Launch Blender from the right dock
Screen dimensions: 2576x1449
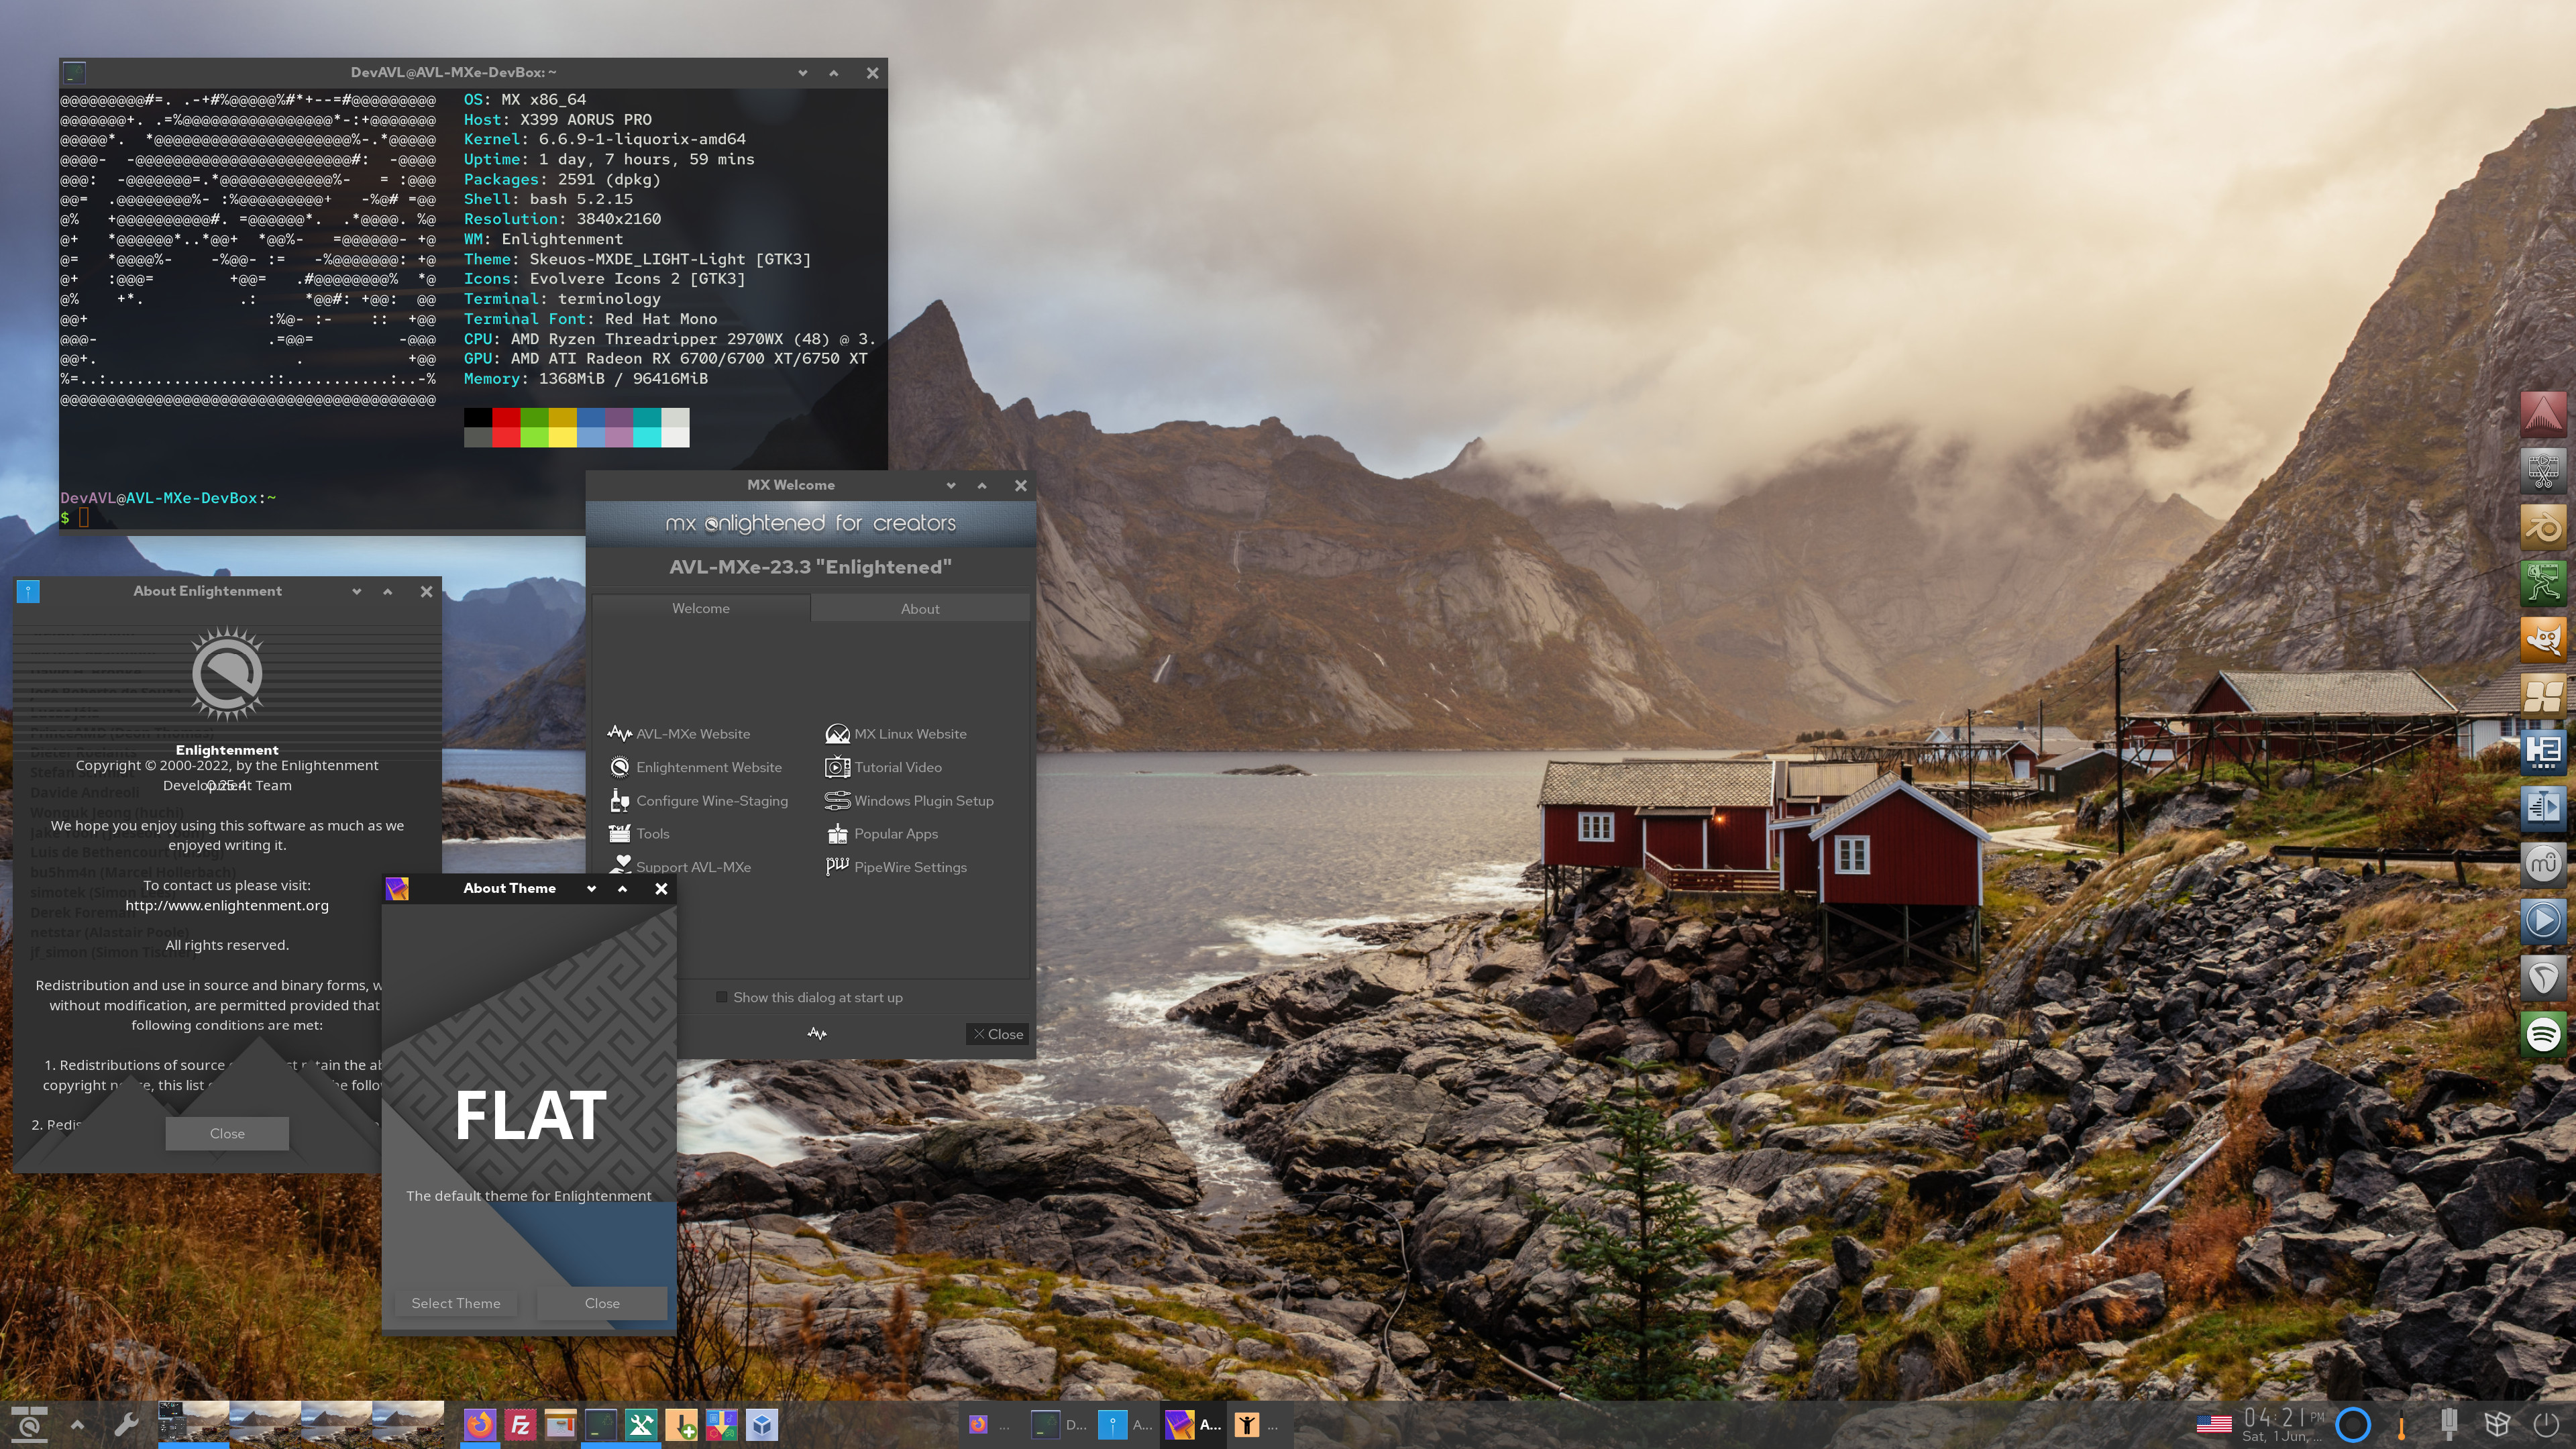[2543, 527]
